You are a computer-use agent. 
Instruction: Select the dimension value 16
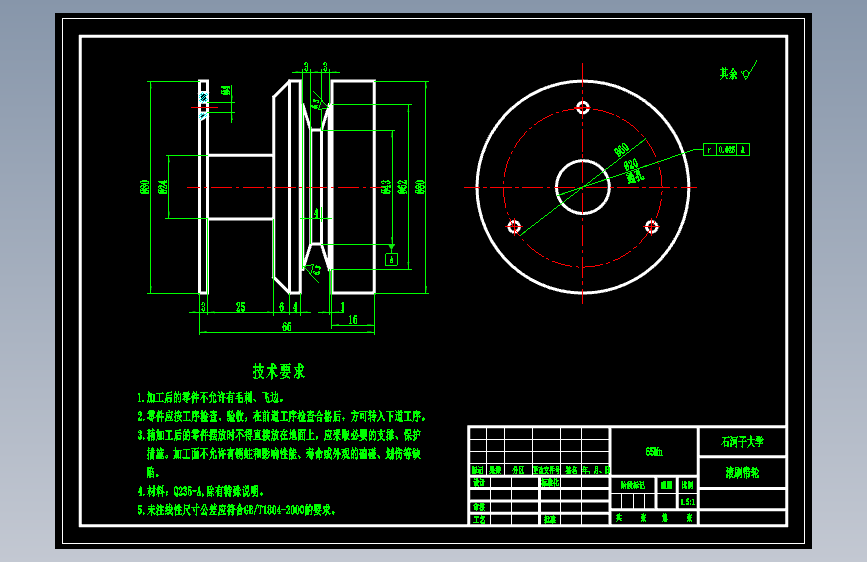tap(353, 320)
